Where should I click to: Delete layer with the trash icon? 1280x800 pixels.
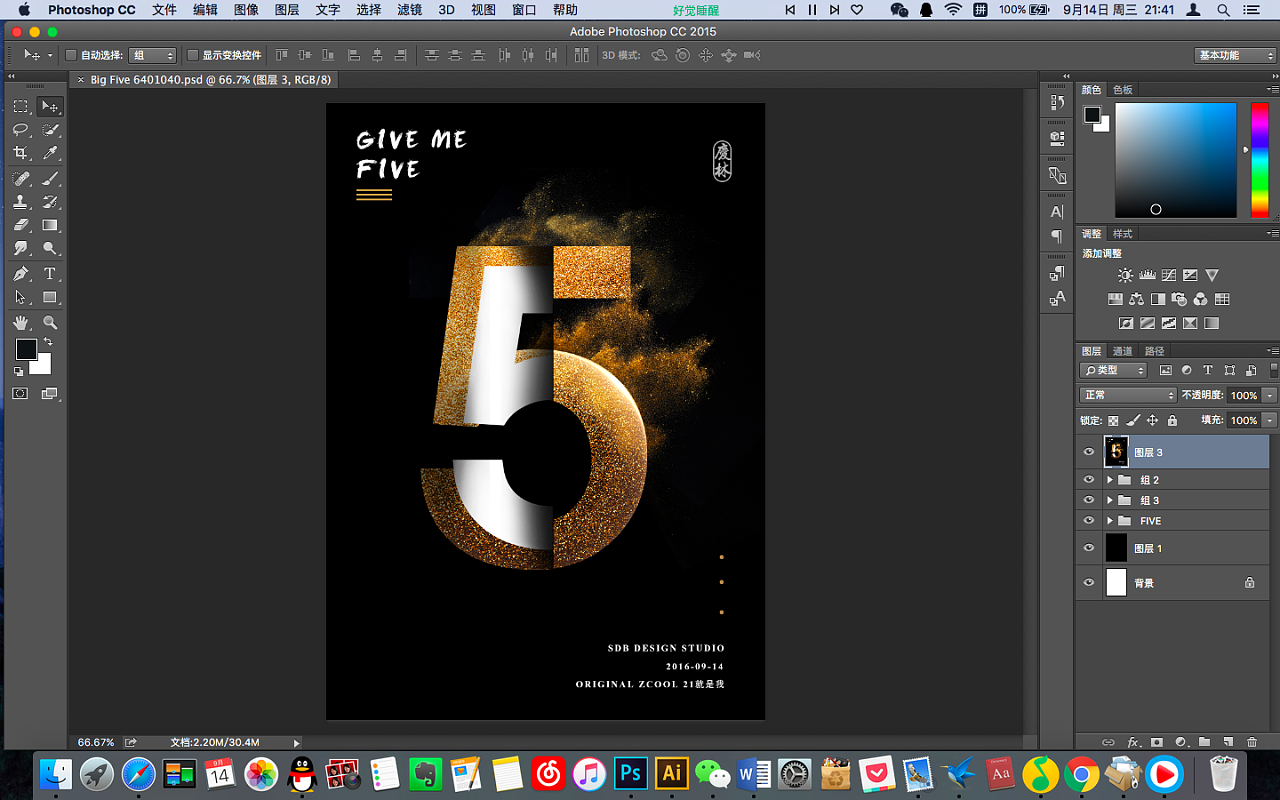point(1252,742)
